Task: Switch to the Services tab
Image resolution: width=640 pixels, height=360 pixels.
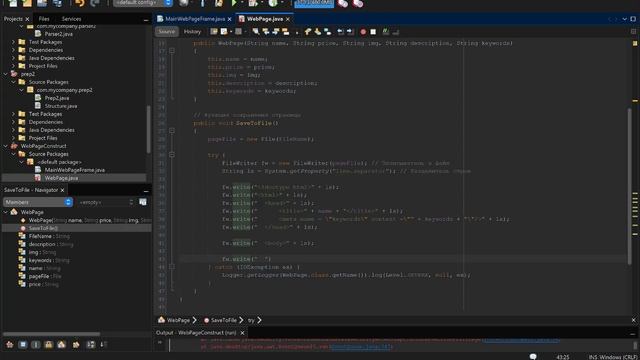Action: pos(71,19)
